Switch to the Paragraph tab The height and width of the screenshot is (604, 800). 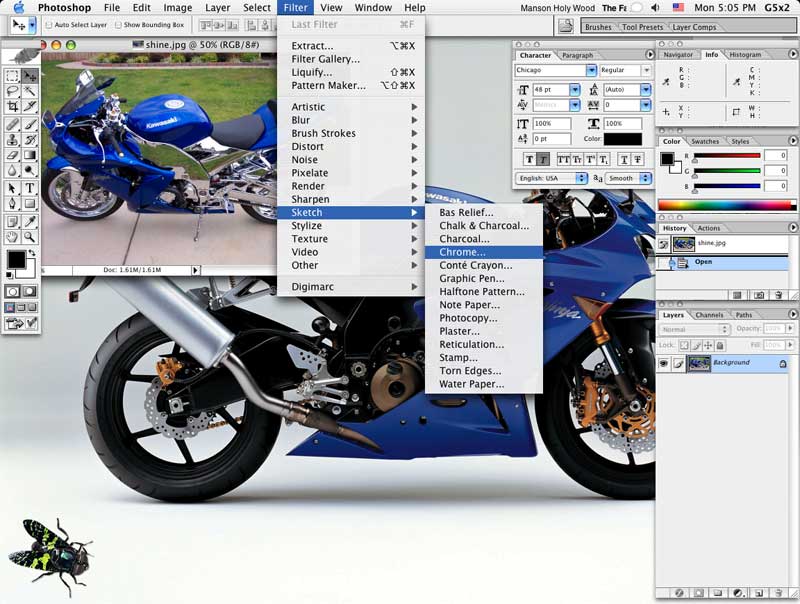point(578,55)
